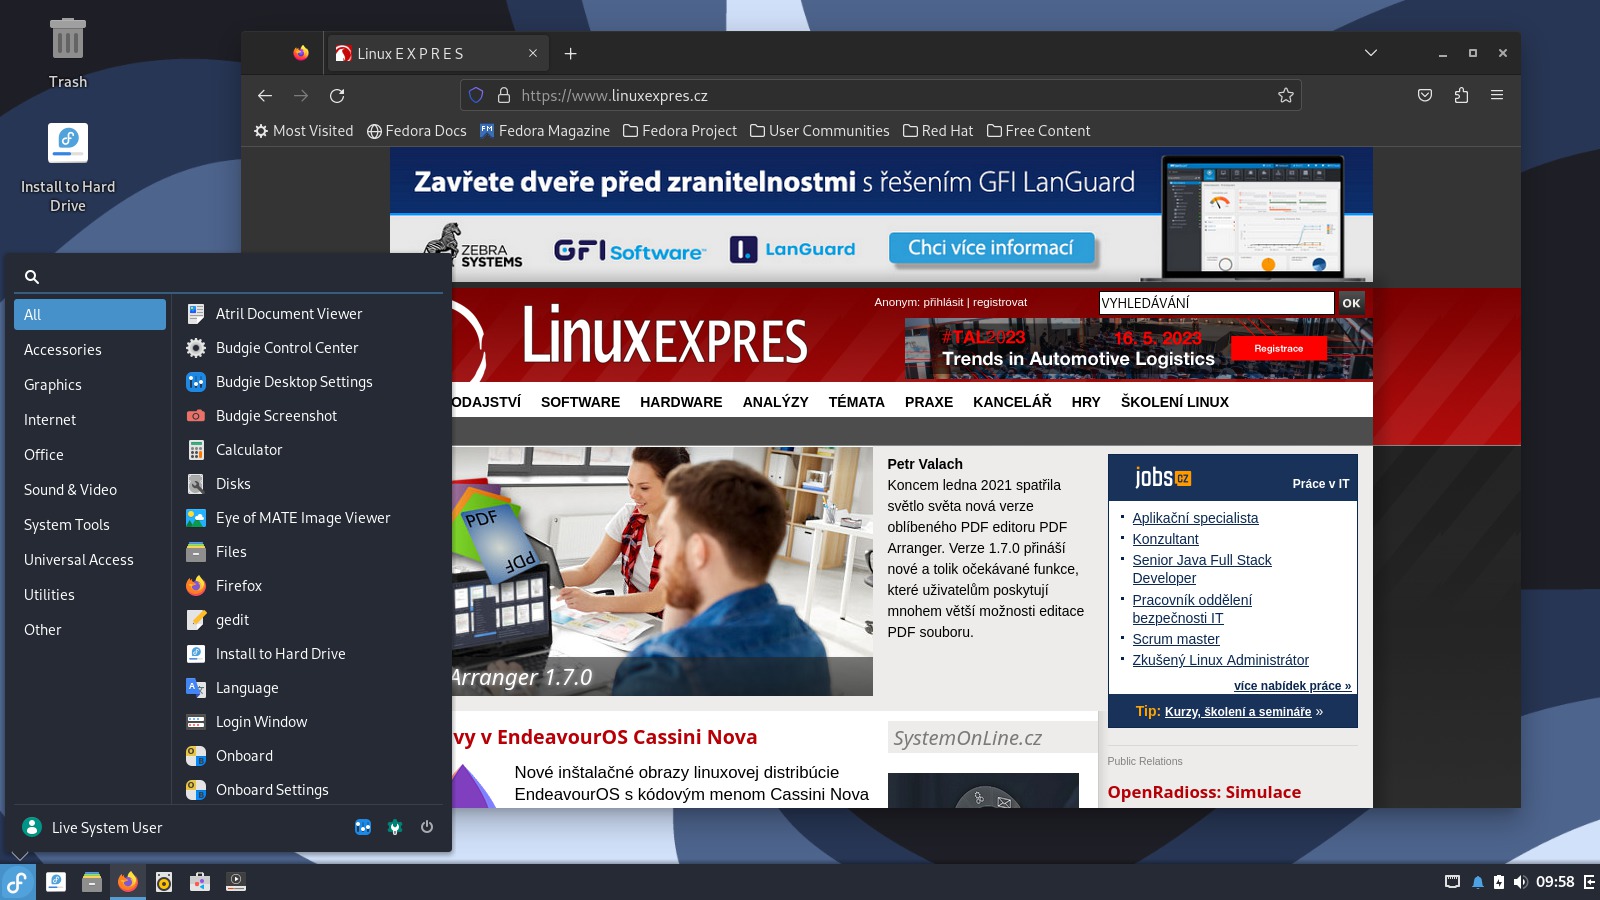The width and height of the screenshot is (1600, 900).
Task: Open Calculator from app list
Action: (x=308, y=450)
